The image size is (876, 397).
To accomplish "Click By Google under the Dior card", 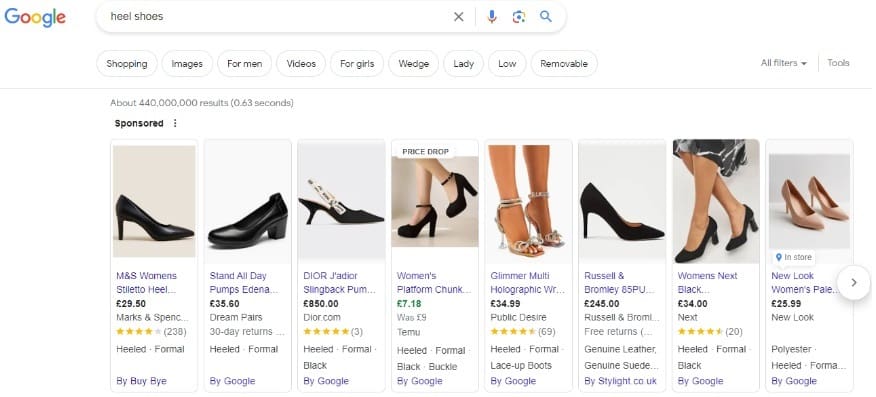I will coord(326,381).
